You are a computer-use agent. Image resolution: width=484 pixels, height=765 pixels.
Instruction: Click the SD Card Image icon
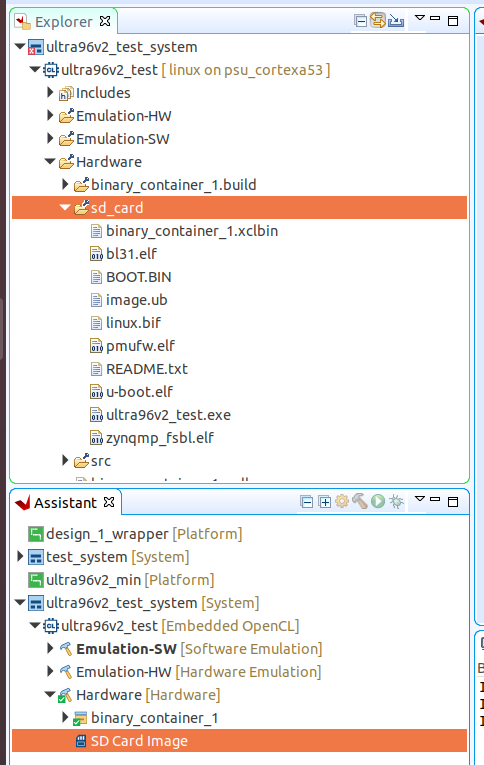click(81, 741)
